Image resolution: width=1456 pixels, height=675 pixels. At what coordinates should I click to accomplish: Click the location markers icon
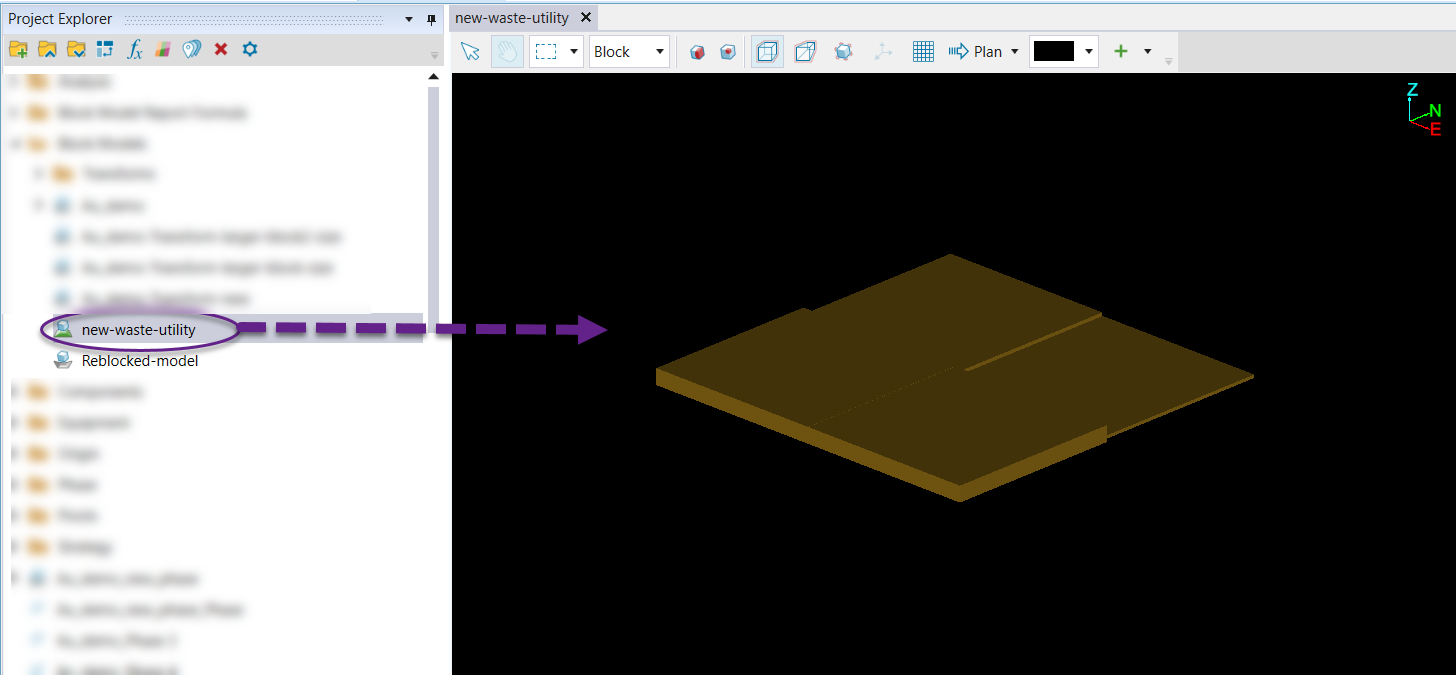pyautogui.click(x=192, y=49)
